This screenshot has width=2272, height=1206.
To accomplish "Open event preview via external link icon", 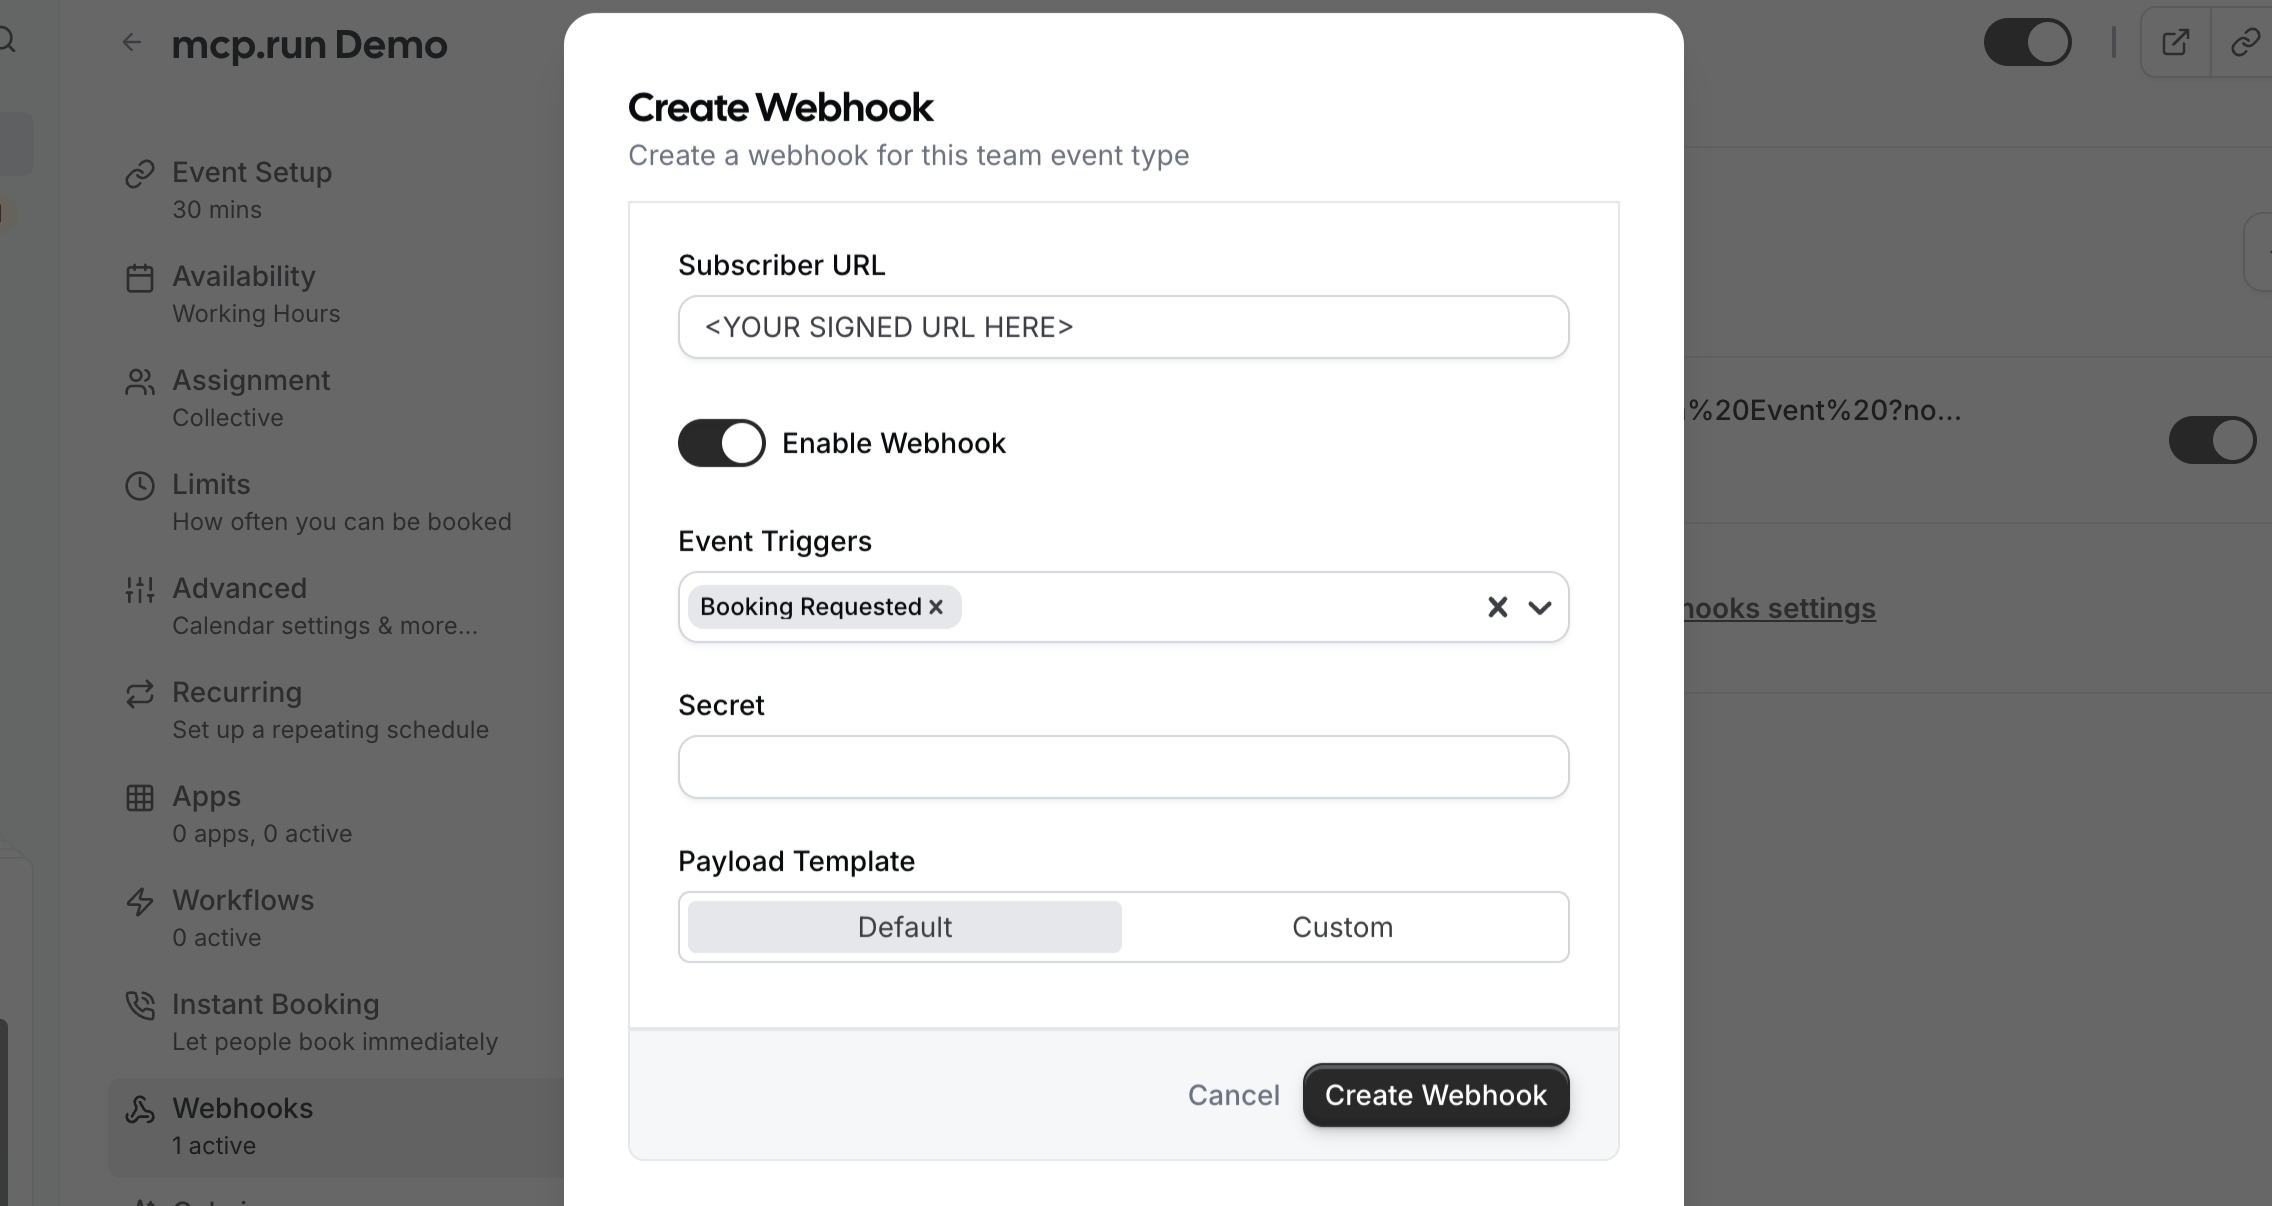I will (x=2175, y=42).
